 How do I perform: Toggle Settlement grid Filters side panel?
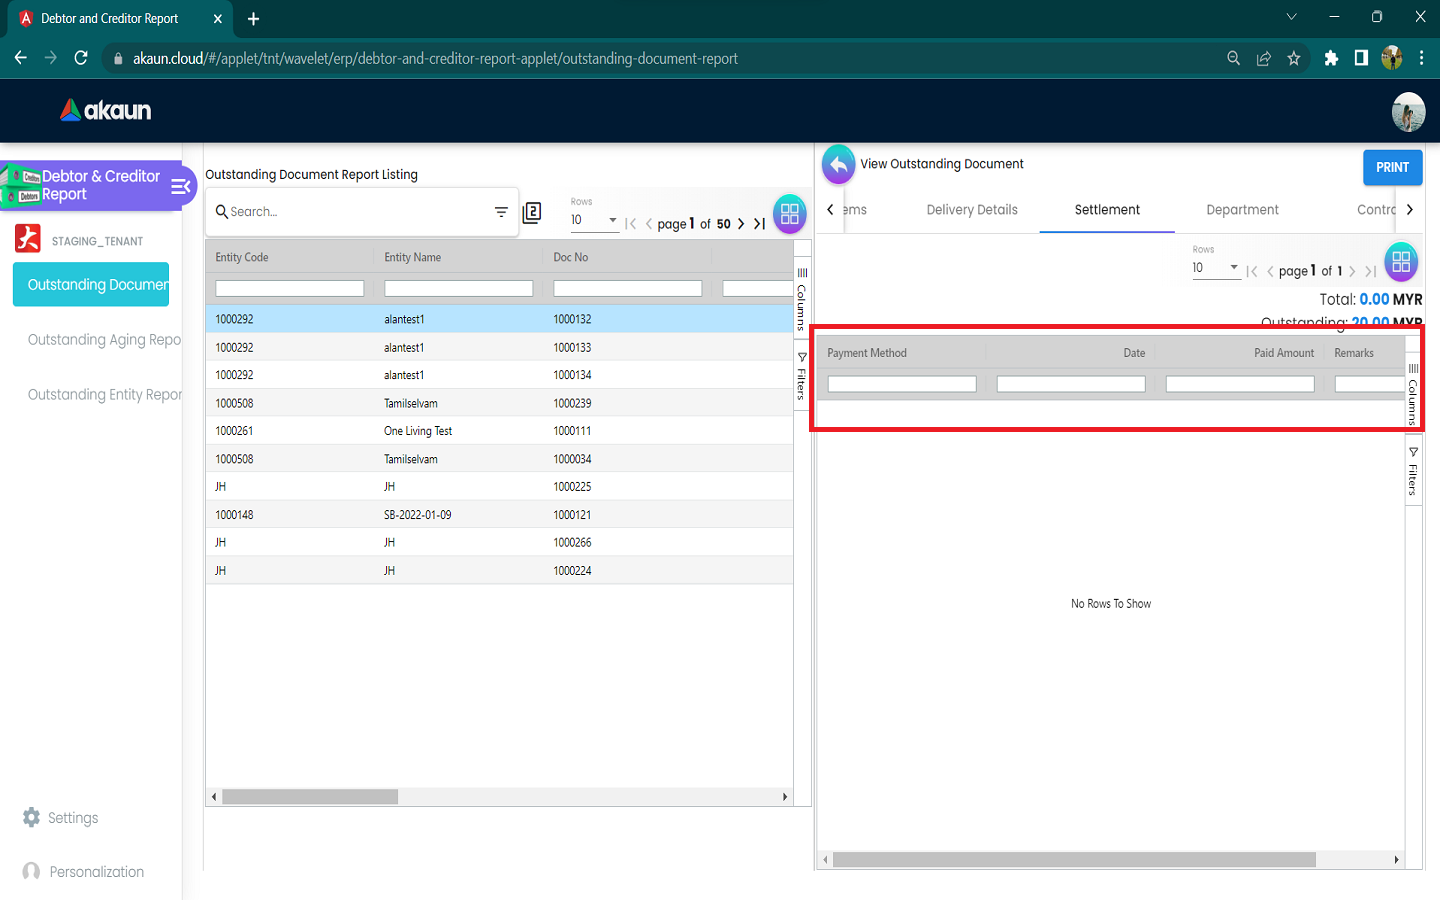[1413, 472]
